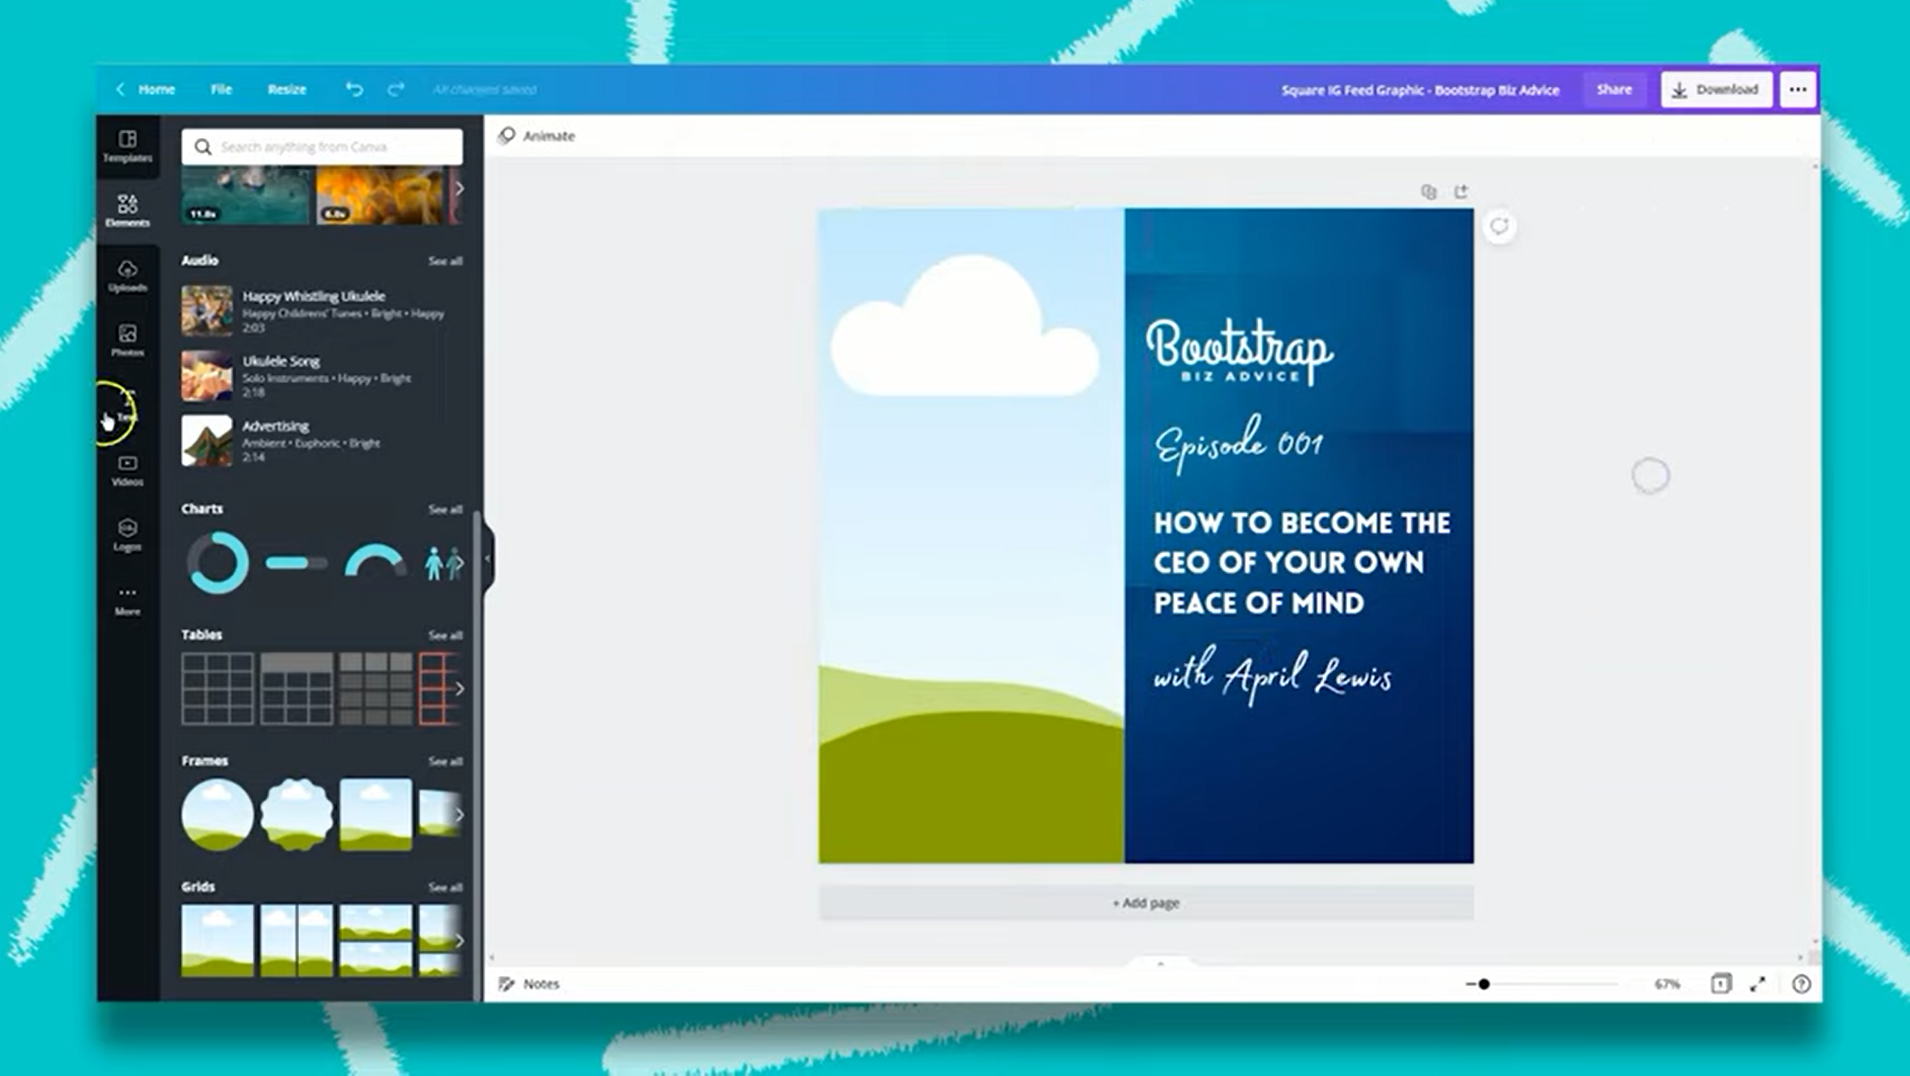Viewport: 1910px width, 1076px height.
Task: Click the 67% zoom percentage
Action: click(x=1667, y=984)
